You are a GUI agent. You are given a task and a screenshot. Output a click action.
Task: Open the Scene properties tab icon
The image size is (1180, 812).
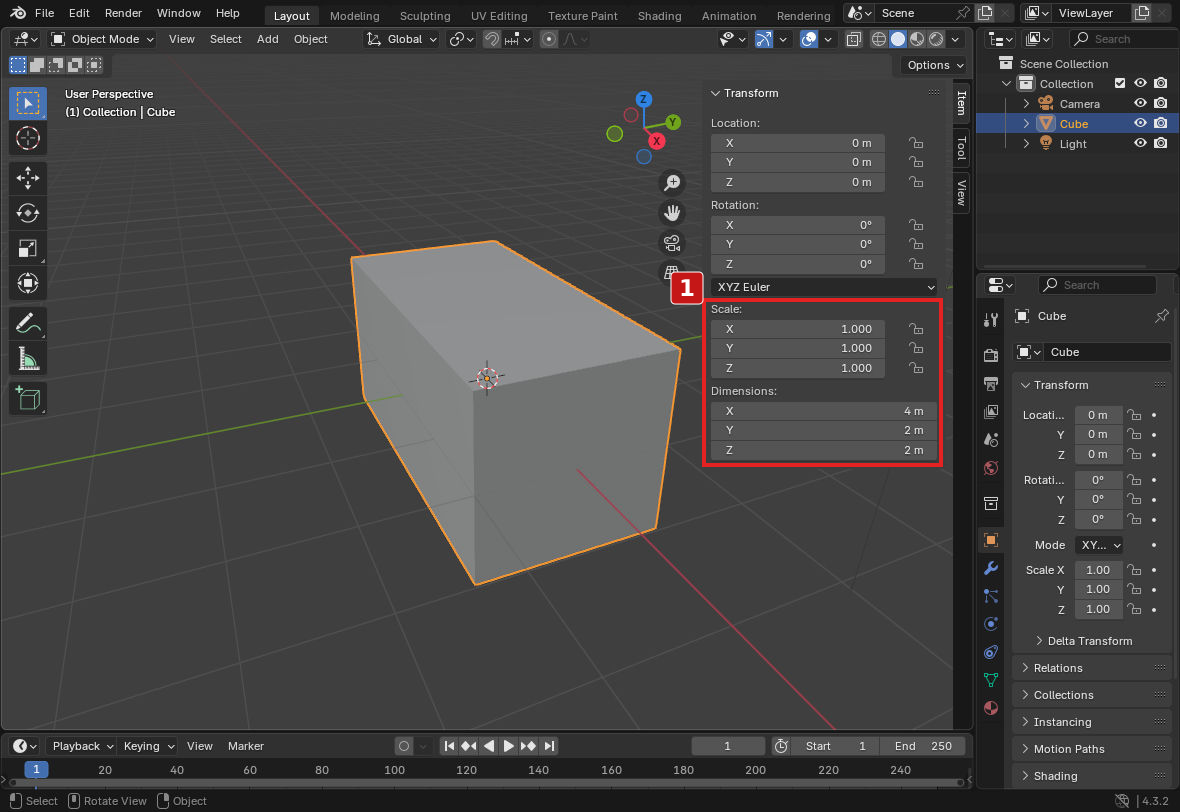(991, 439)
